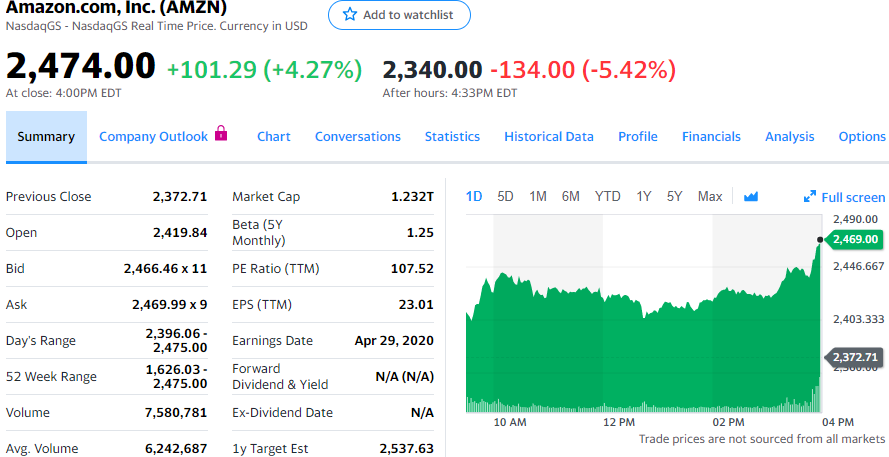Switch chart type using the area chart icon
Viewport: 889px width, 457px height.
coord(751,197)
